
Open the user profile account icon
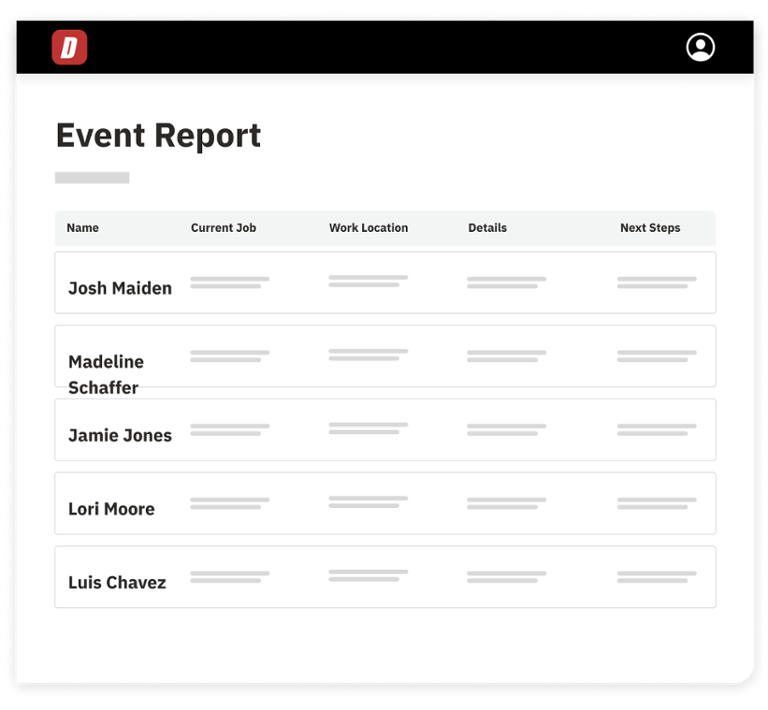click(700, 47)
